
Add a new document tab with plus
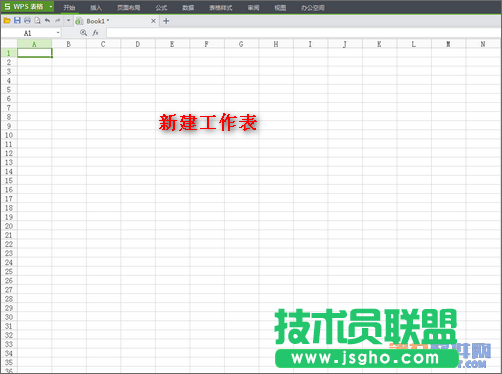click(x=166, y=21)
